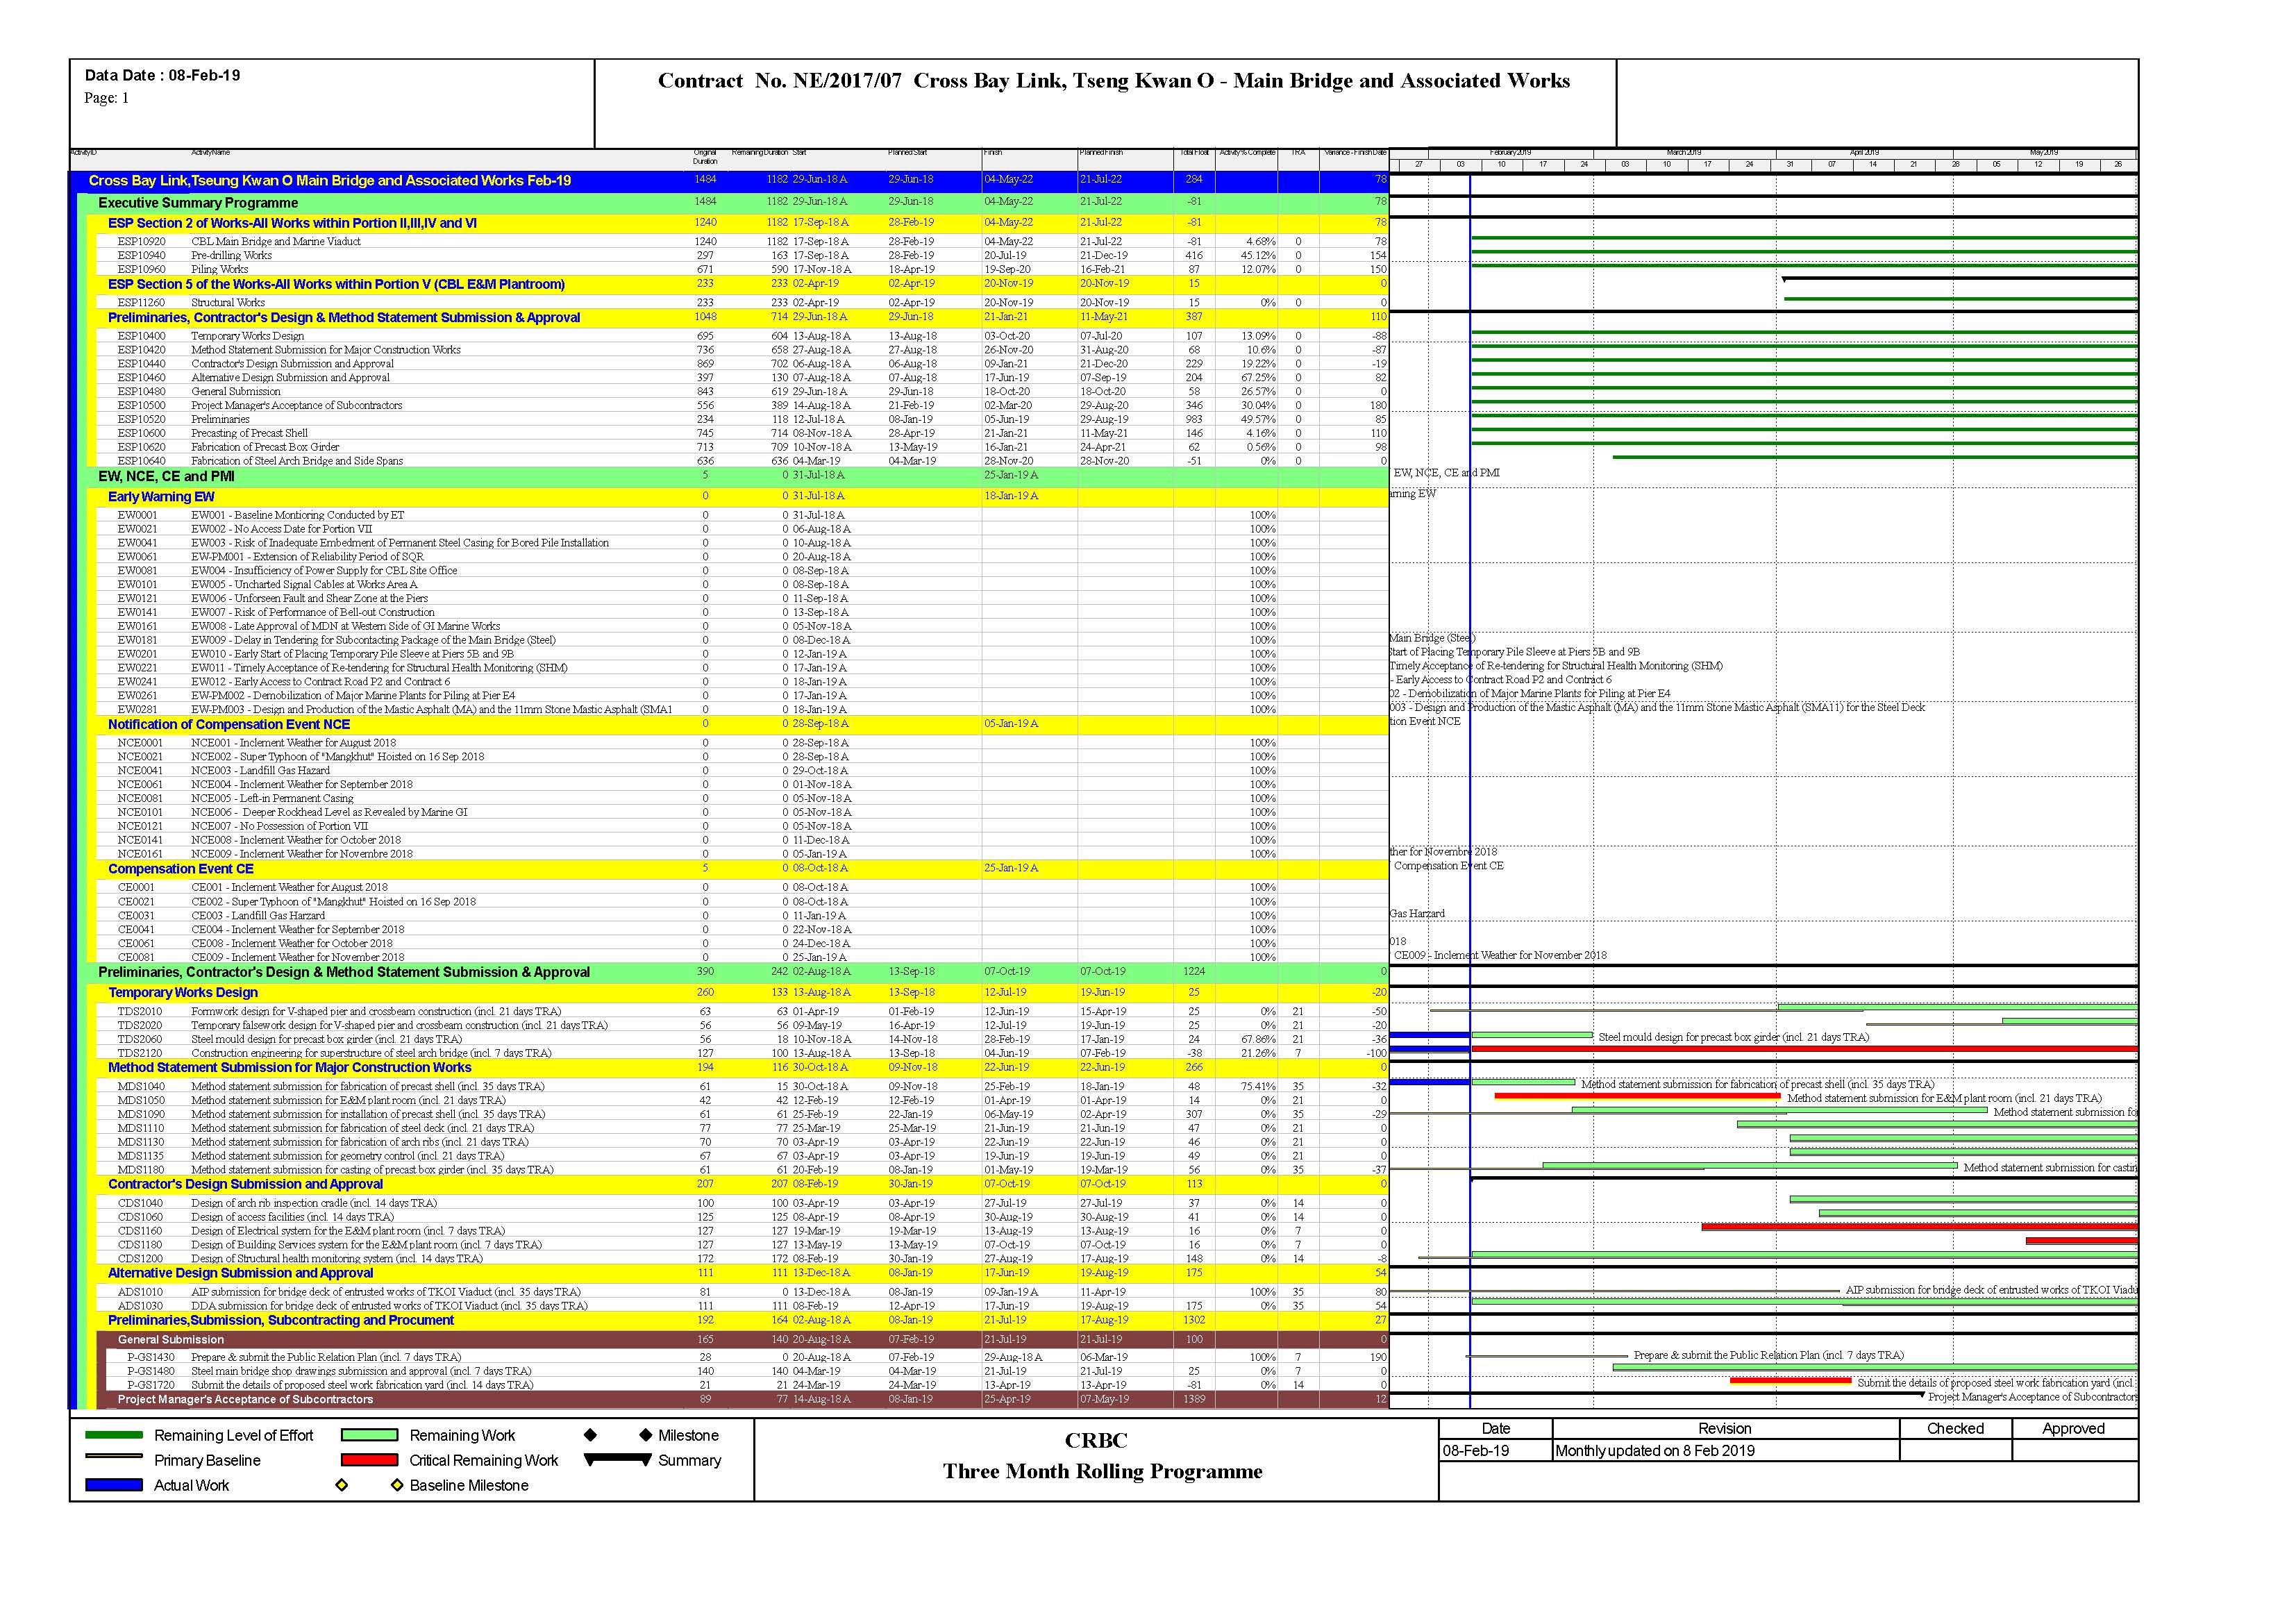Click activity ID TDS2060
The width and height of the screenshot is (2296, 1624).
pos(139,1040)
